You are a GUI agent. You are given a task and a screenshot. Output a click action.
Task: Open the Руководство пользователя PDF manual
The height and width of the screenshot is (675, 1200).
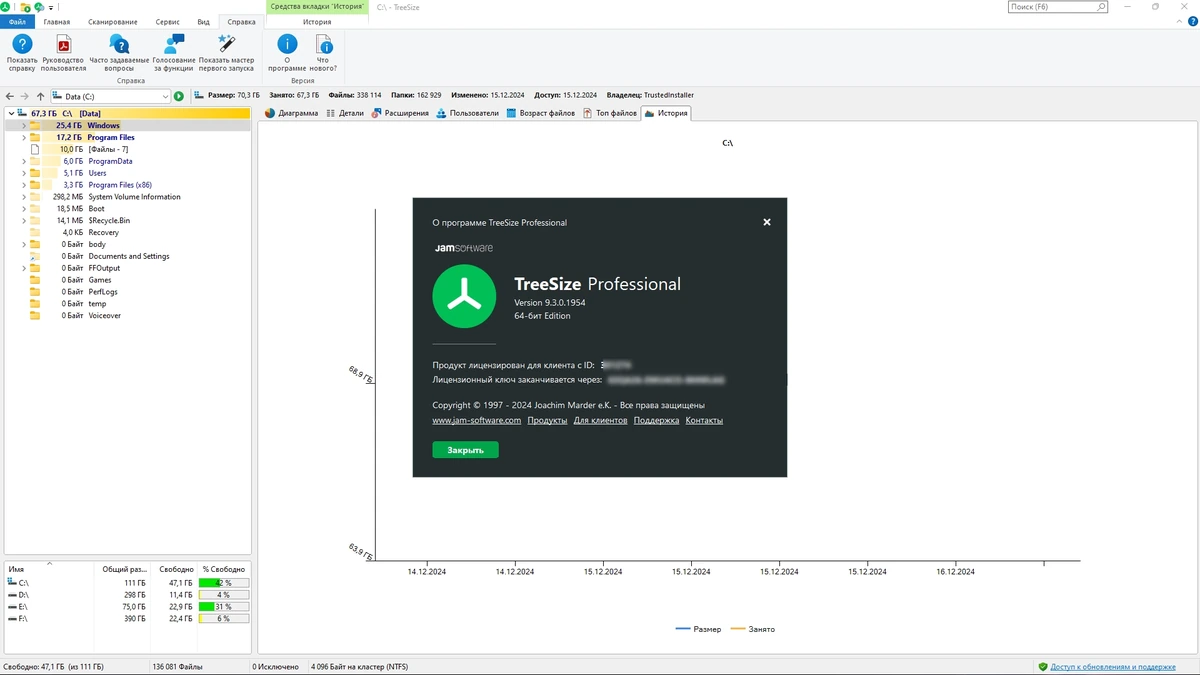(x=63, y=44)
